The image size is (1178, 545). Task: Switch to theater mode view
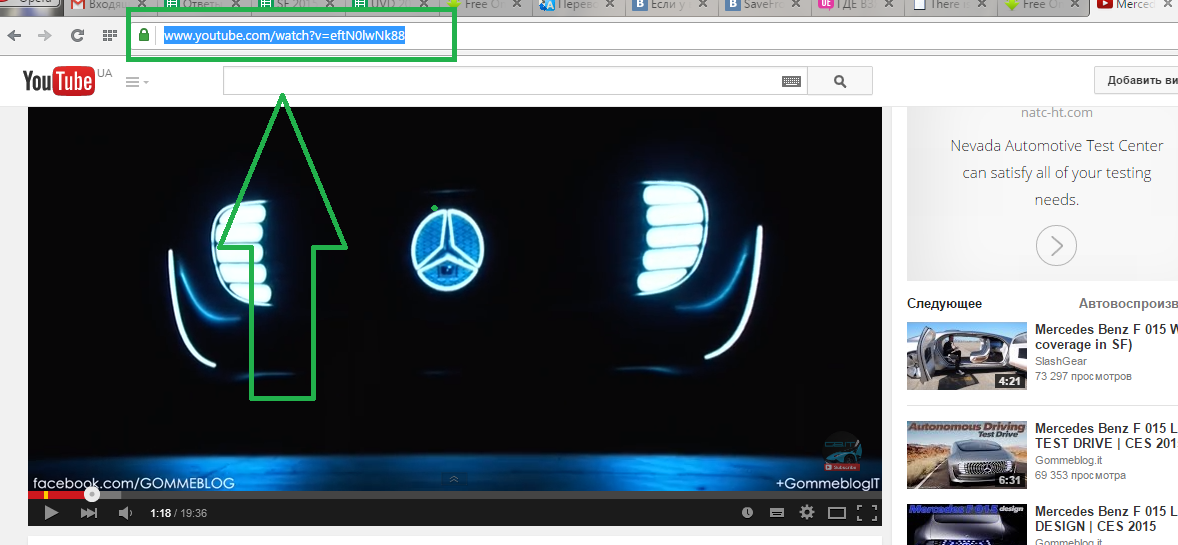pyautogui.click(x=837, y=513)
